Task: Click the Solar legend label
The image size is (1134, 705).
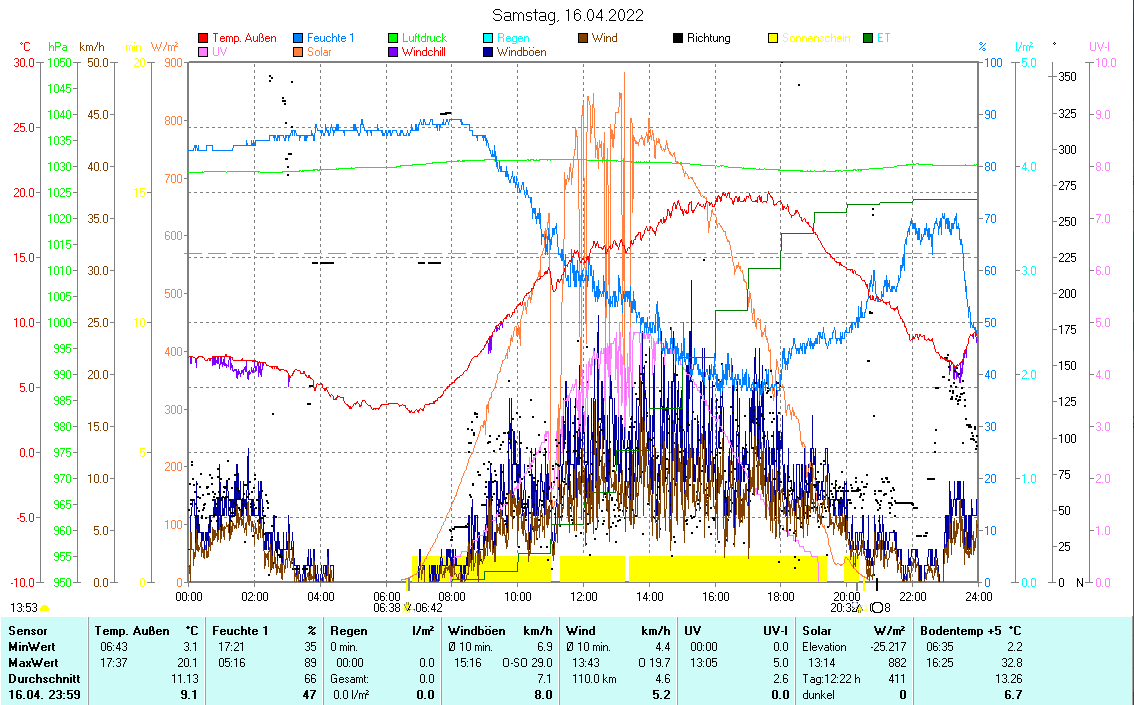Action: click(319, 52)
